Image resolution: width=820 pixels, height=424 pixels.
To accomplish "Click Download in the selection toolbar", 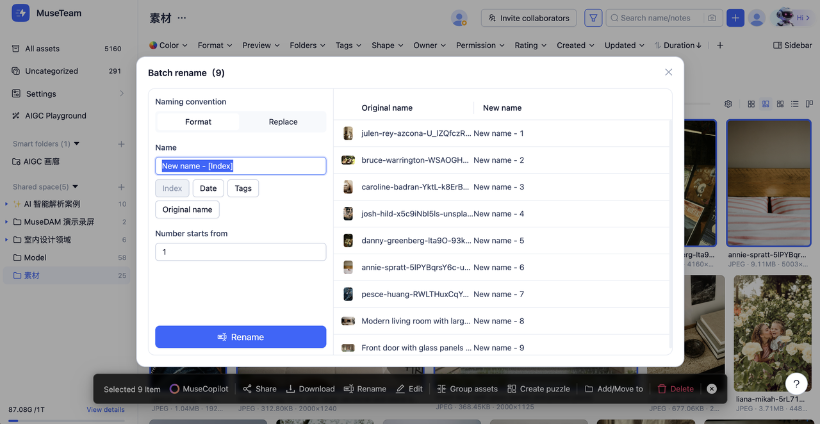I will (x=310, y=388).
